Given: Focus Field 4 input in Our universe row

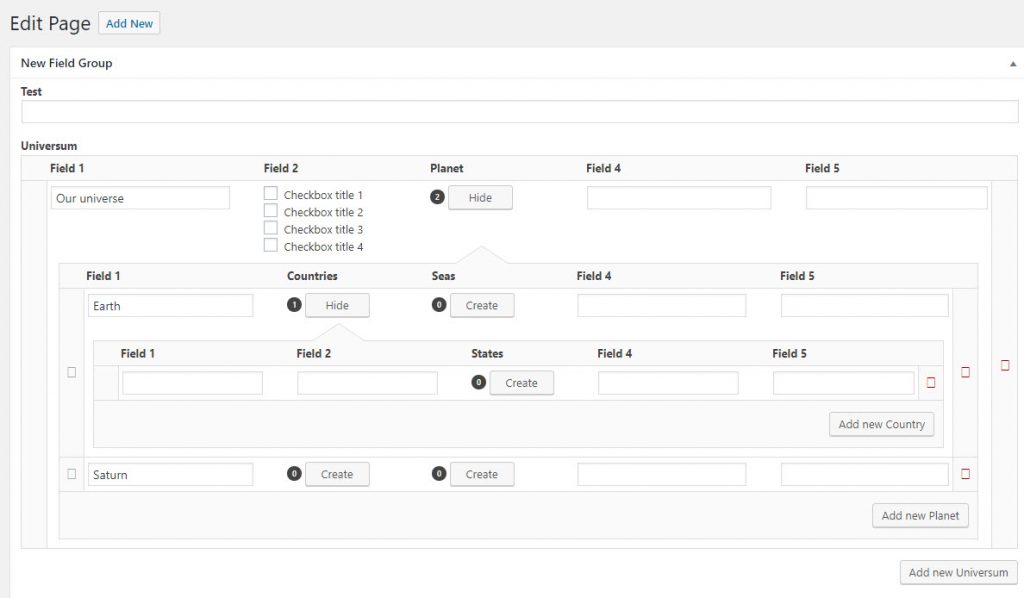Looking at the screenshot, I should tap(679, 198).
